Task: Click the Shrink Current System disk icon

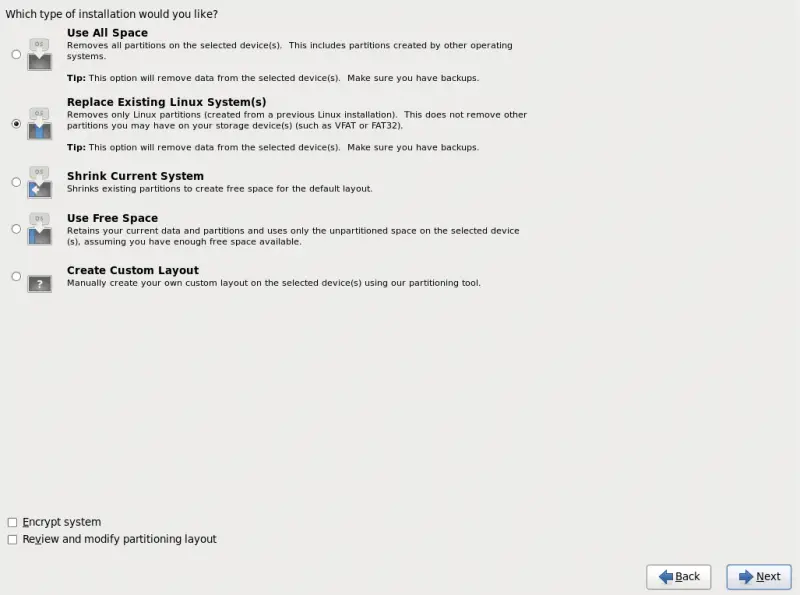Action: click(x=39, y=182)
